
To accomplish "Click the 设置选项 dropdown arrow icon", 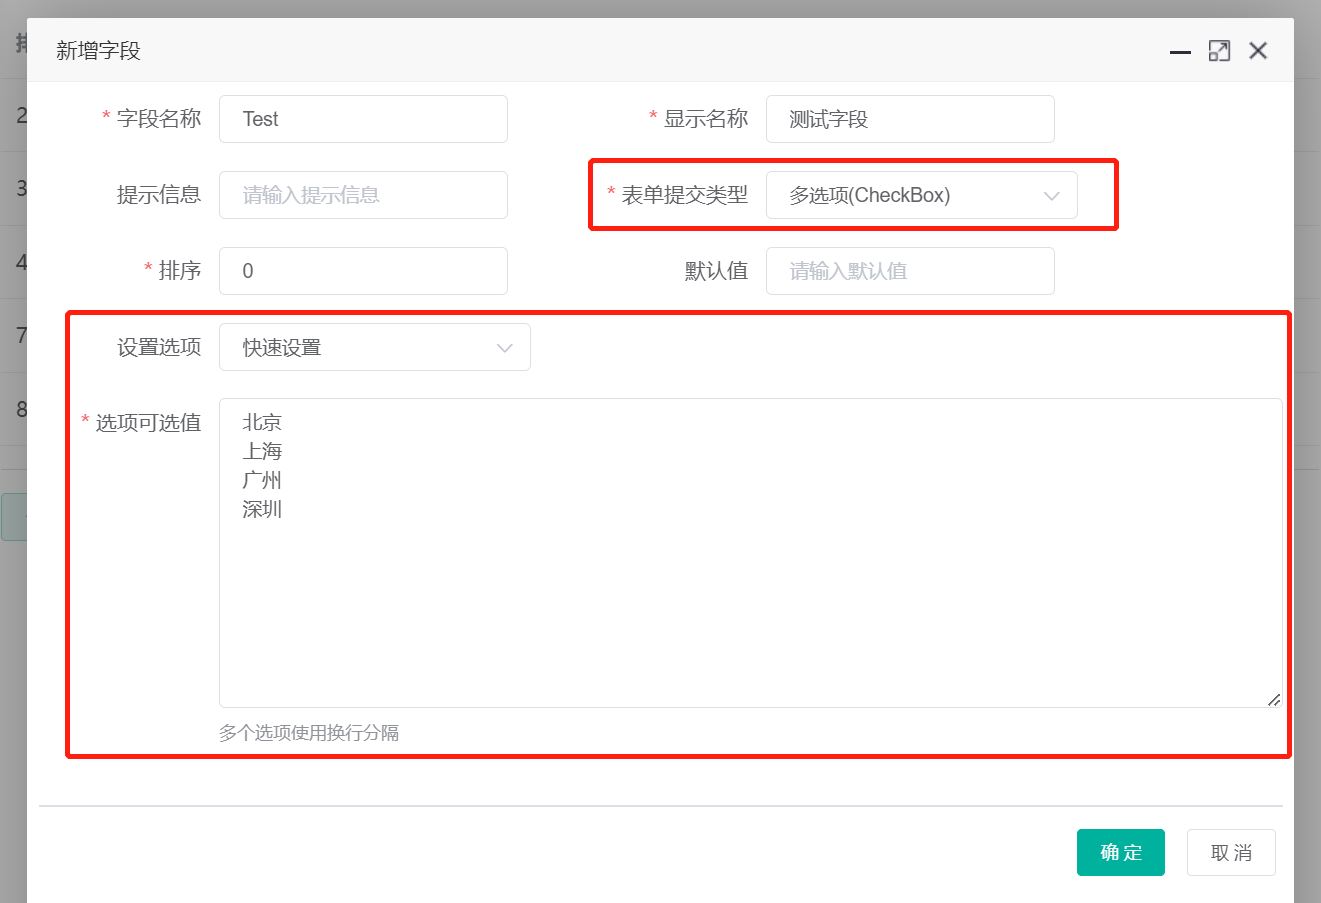I will (505, 347).
